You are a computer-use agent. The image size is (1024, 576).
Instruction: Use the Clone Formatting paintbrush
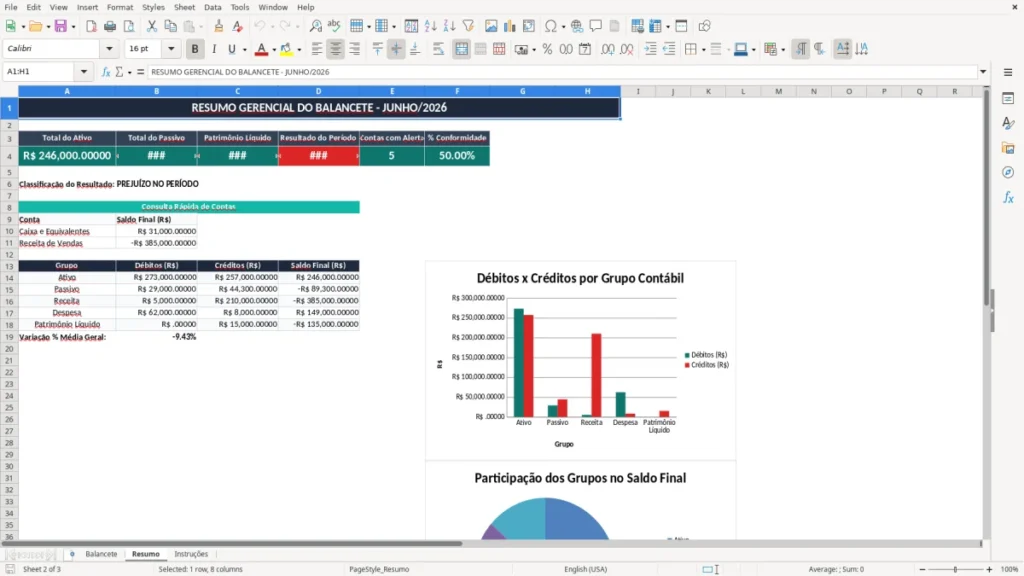click(219, 26)
